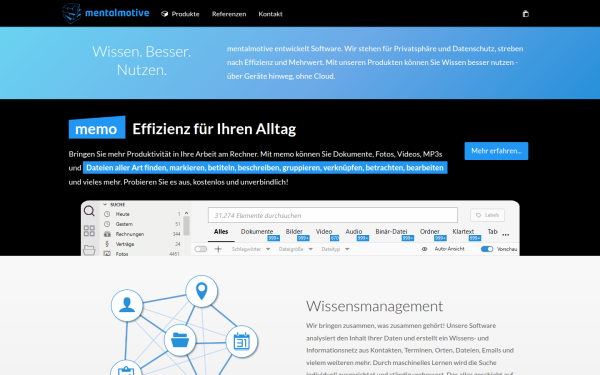Click the clock icon next to Gestern
This screenshot has height=375, width=600.
point(107,224)
